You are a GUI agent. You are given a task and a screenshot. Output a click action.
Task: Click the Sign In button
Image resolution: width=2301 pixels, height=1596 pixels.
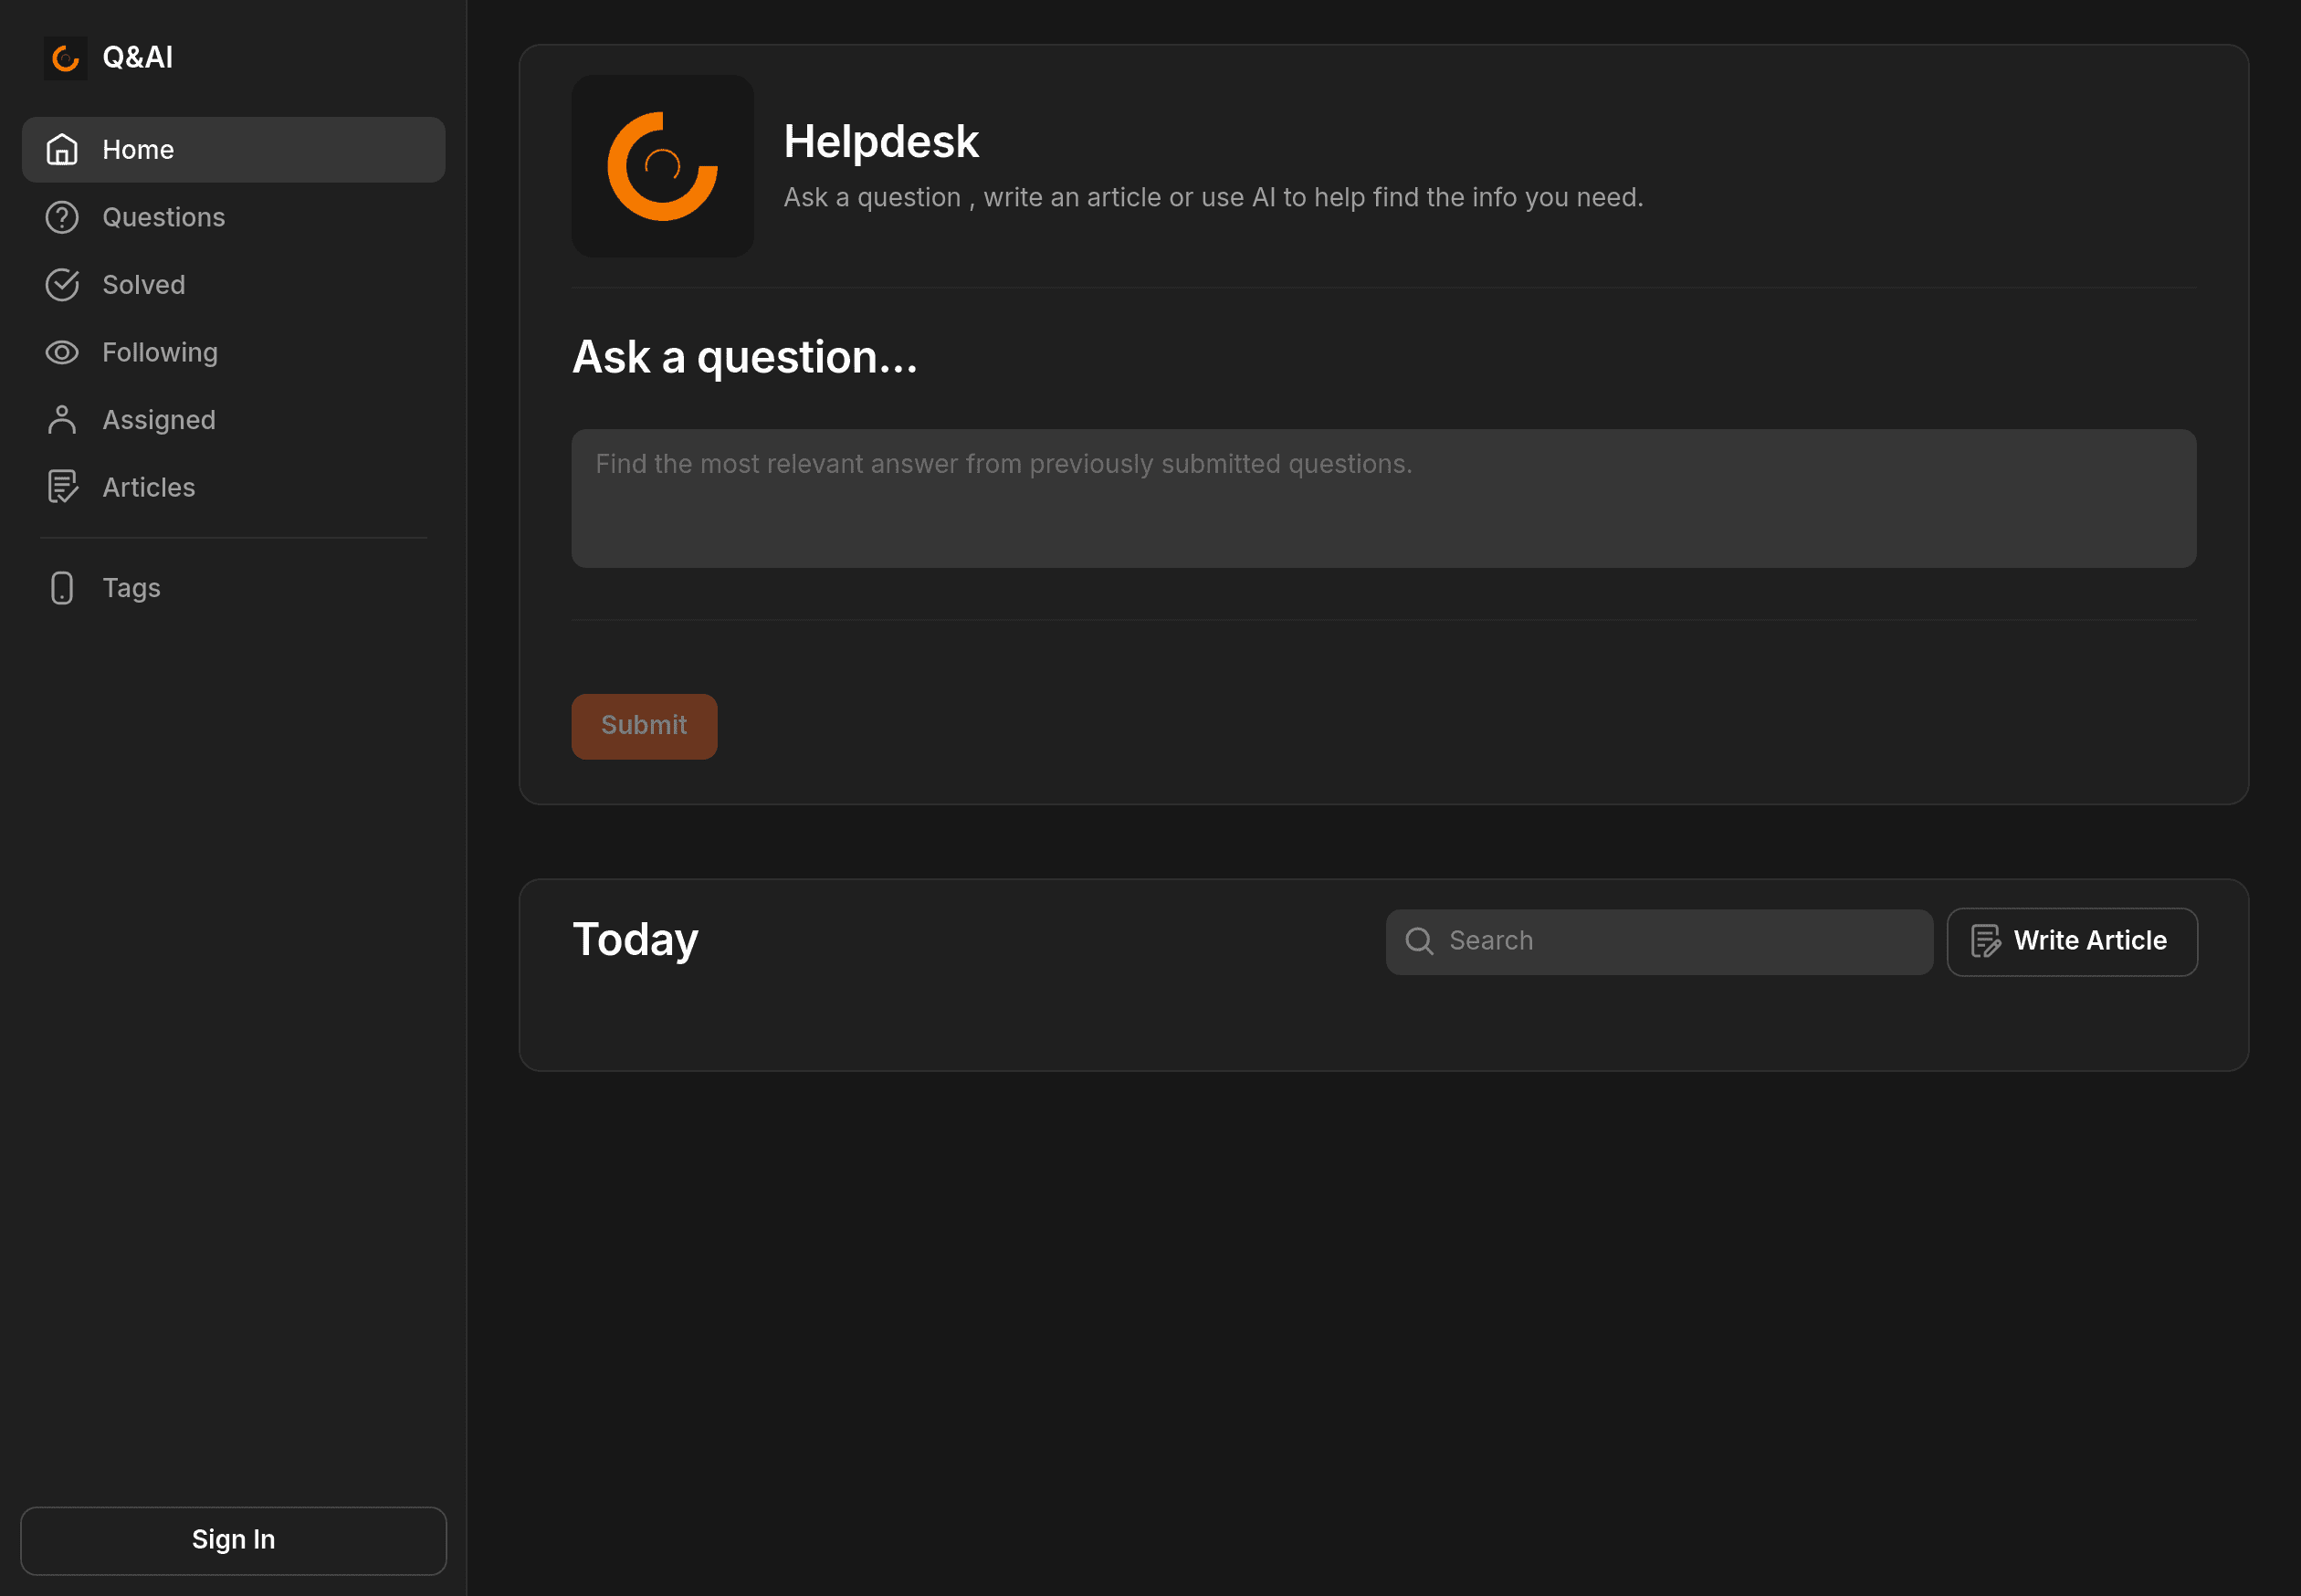tap(233, 1540)
